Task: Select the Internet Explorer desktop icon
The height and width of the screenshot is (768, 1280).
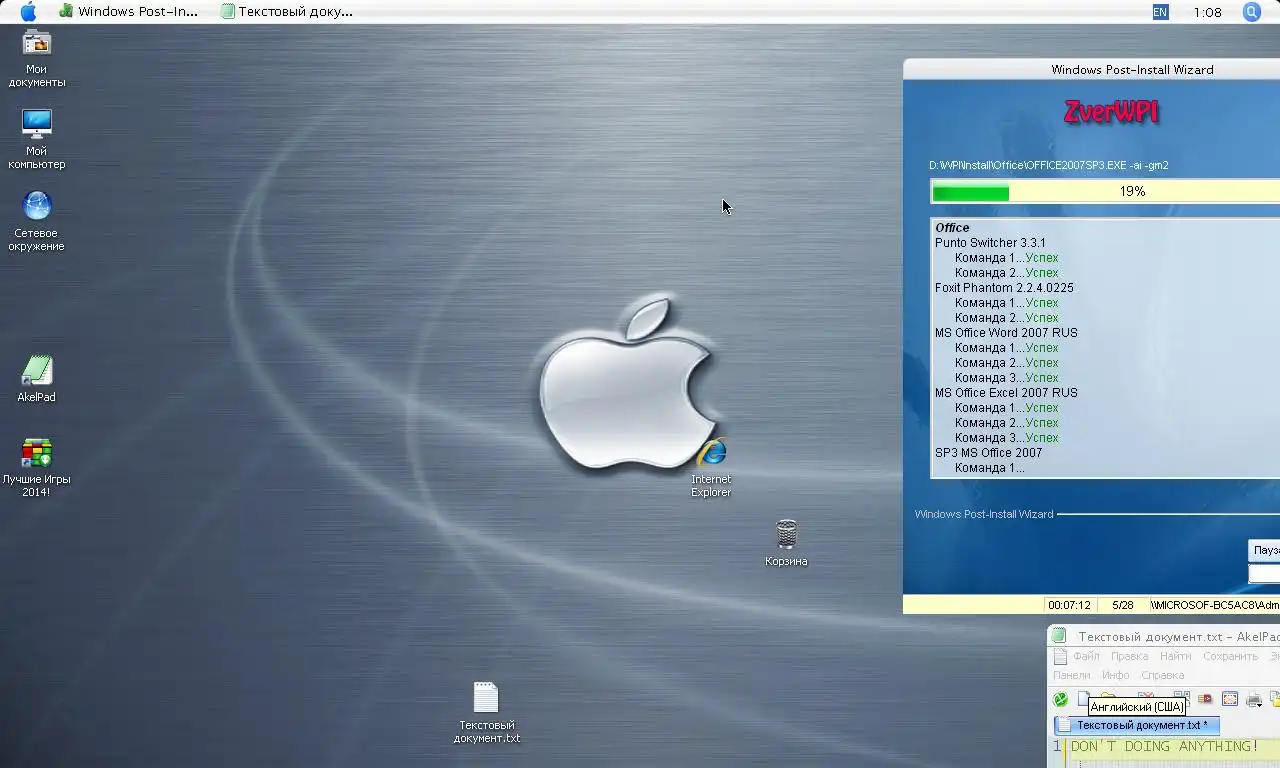Action: [x=711, y=467]
